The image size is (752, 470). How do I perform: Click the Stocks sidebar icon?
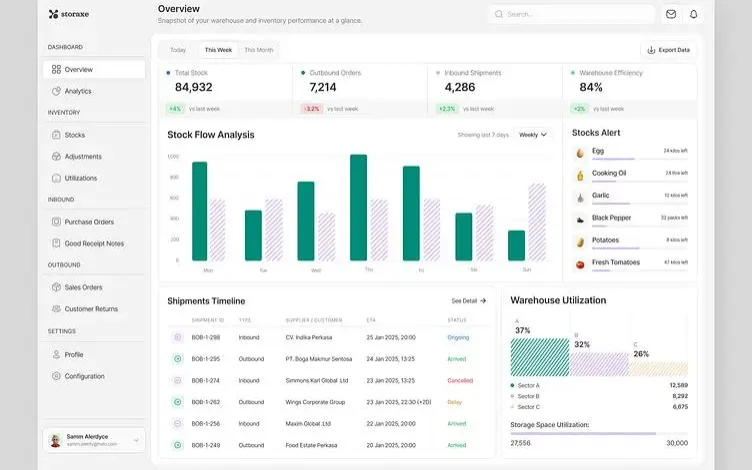56,135
